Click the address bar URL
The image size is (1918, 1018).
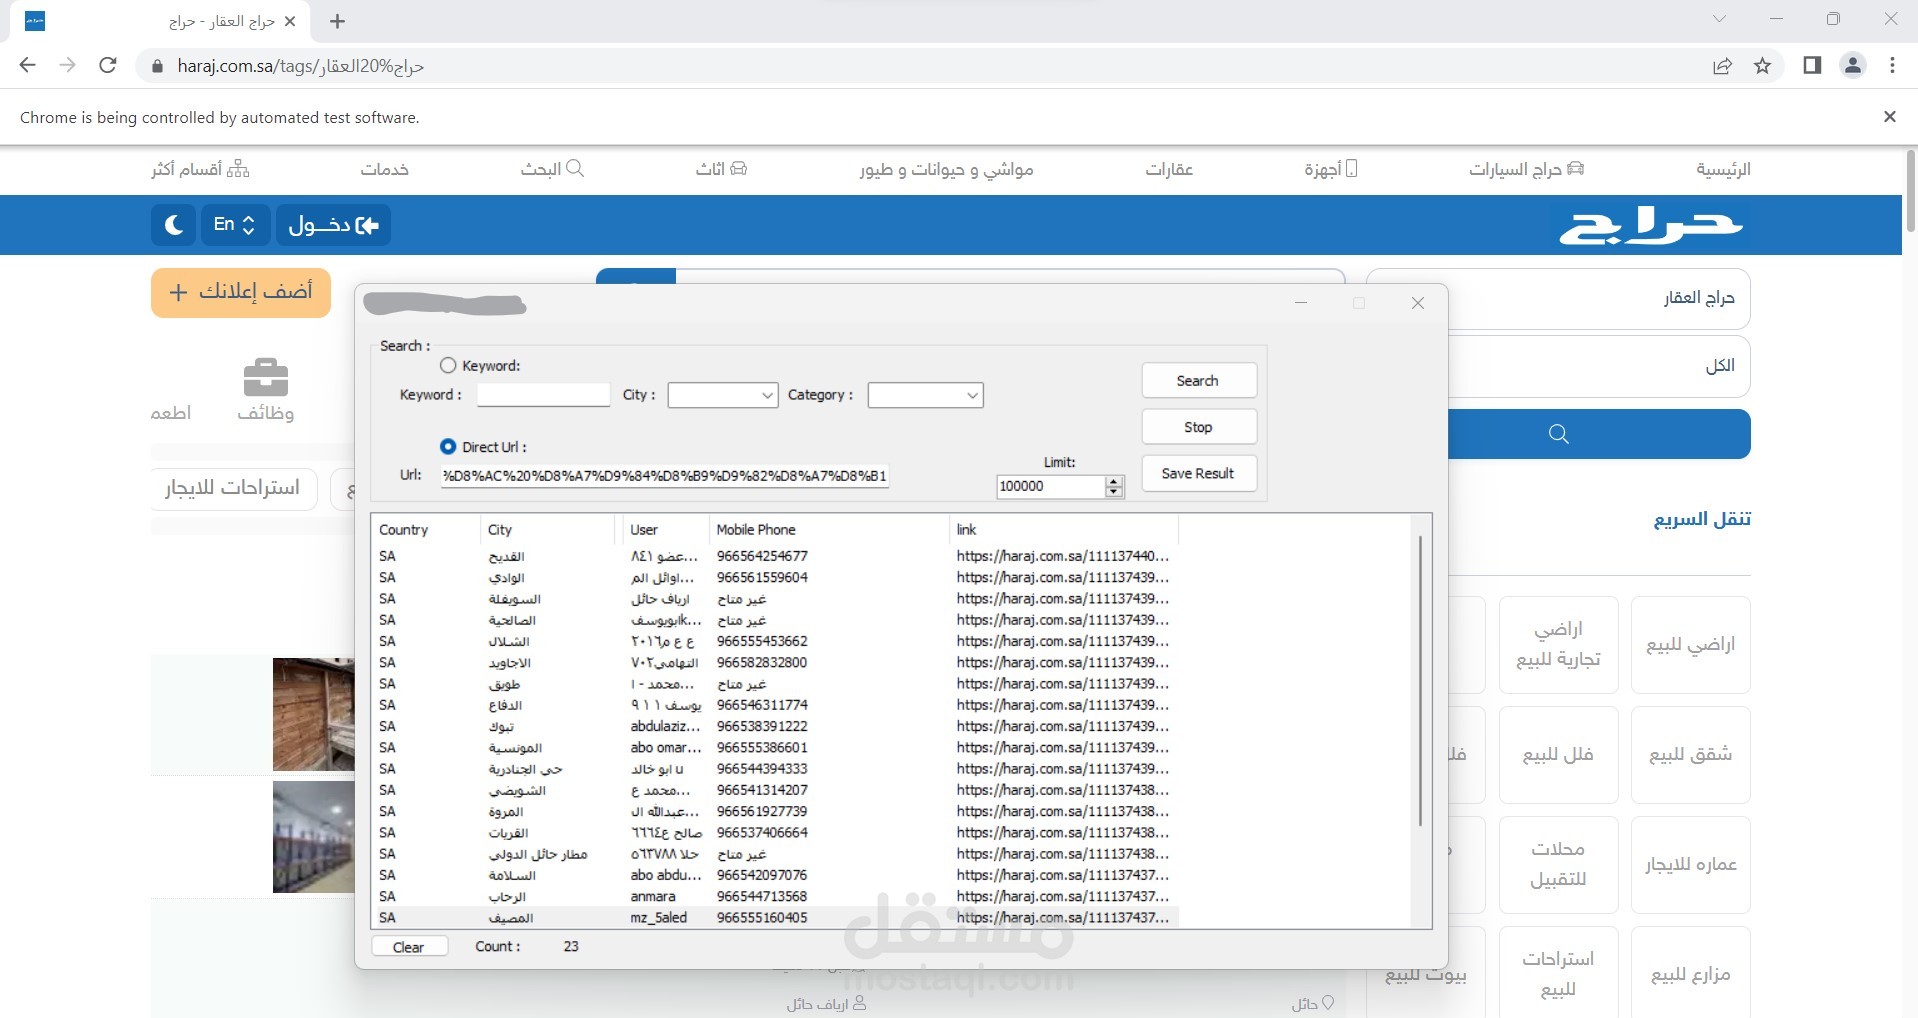click(x=301, y=66)
